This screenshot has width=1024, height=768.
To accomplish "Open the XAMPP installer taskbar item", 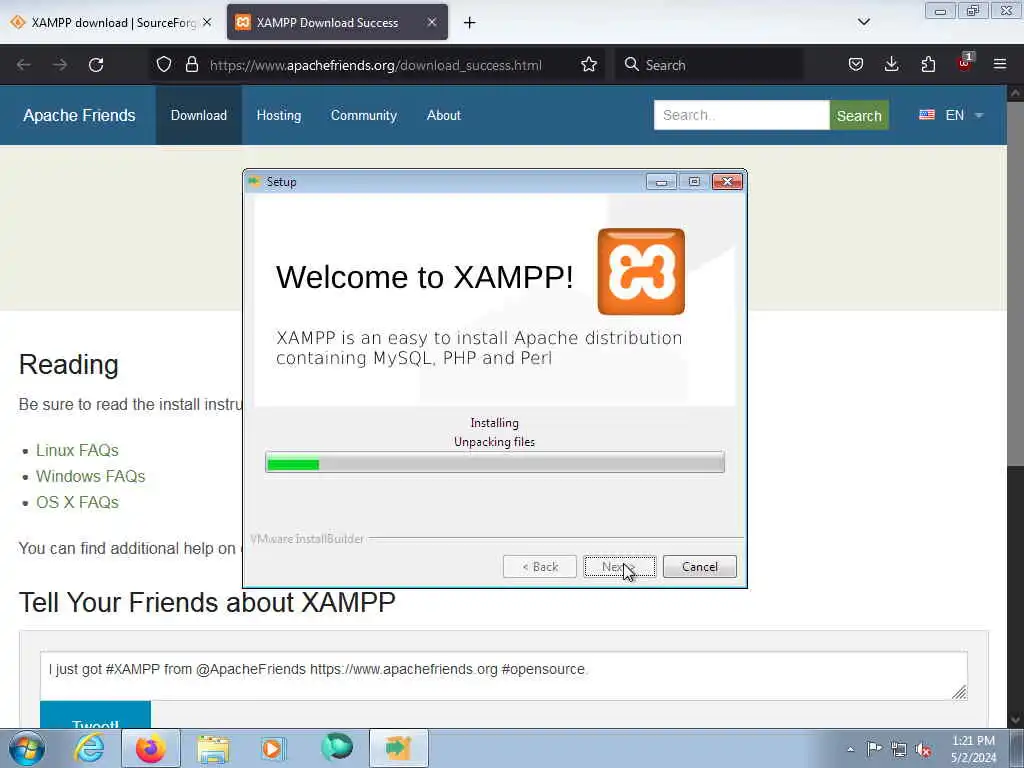I will coord(399,748).
